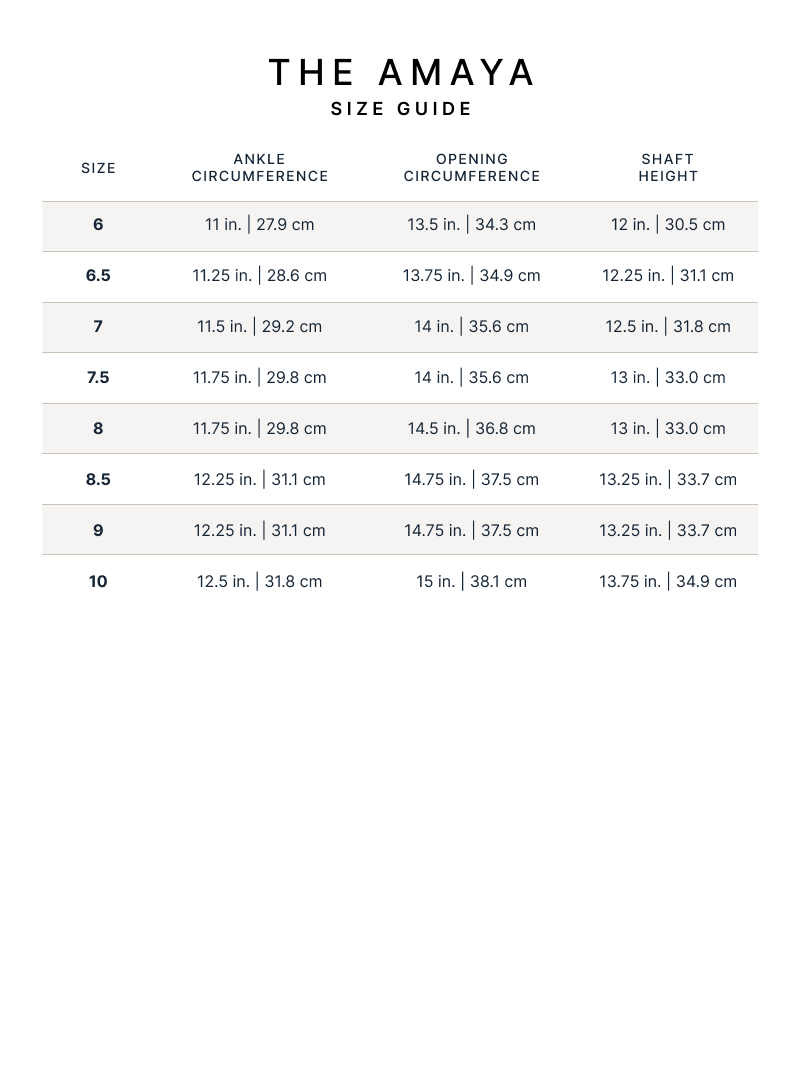
Task: Select size 10 row label
Action: (98, 582)
